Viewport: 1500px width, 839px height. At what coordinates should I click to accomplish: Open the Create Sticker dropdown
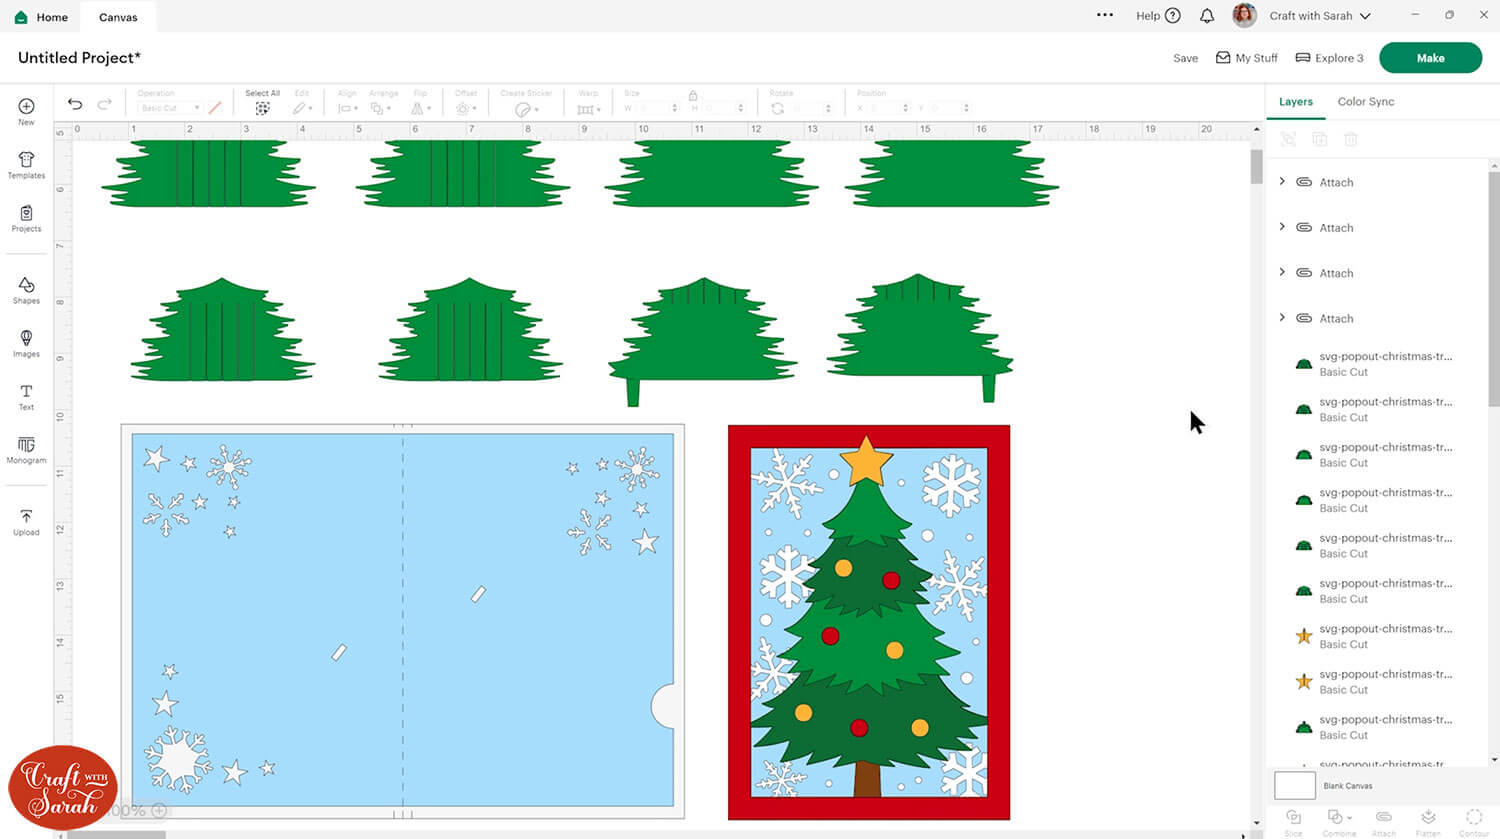(526, 109)
